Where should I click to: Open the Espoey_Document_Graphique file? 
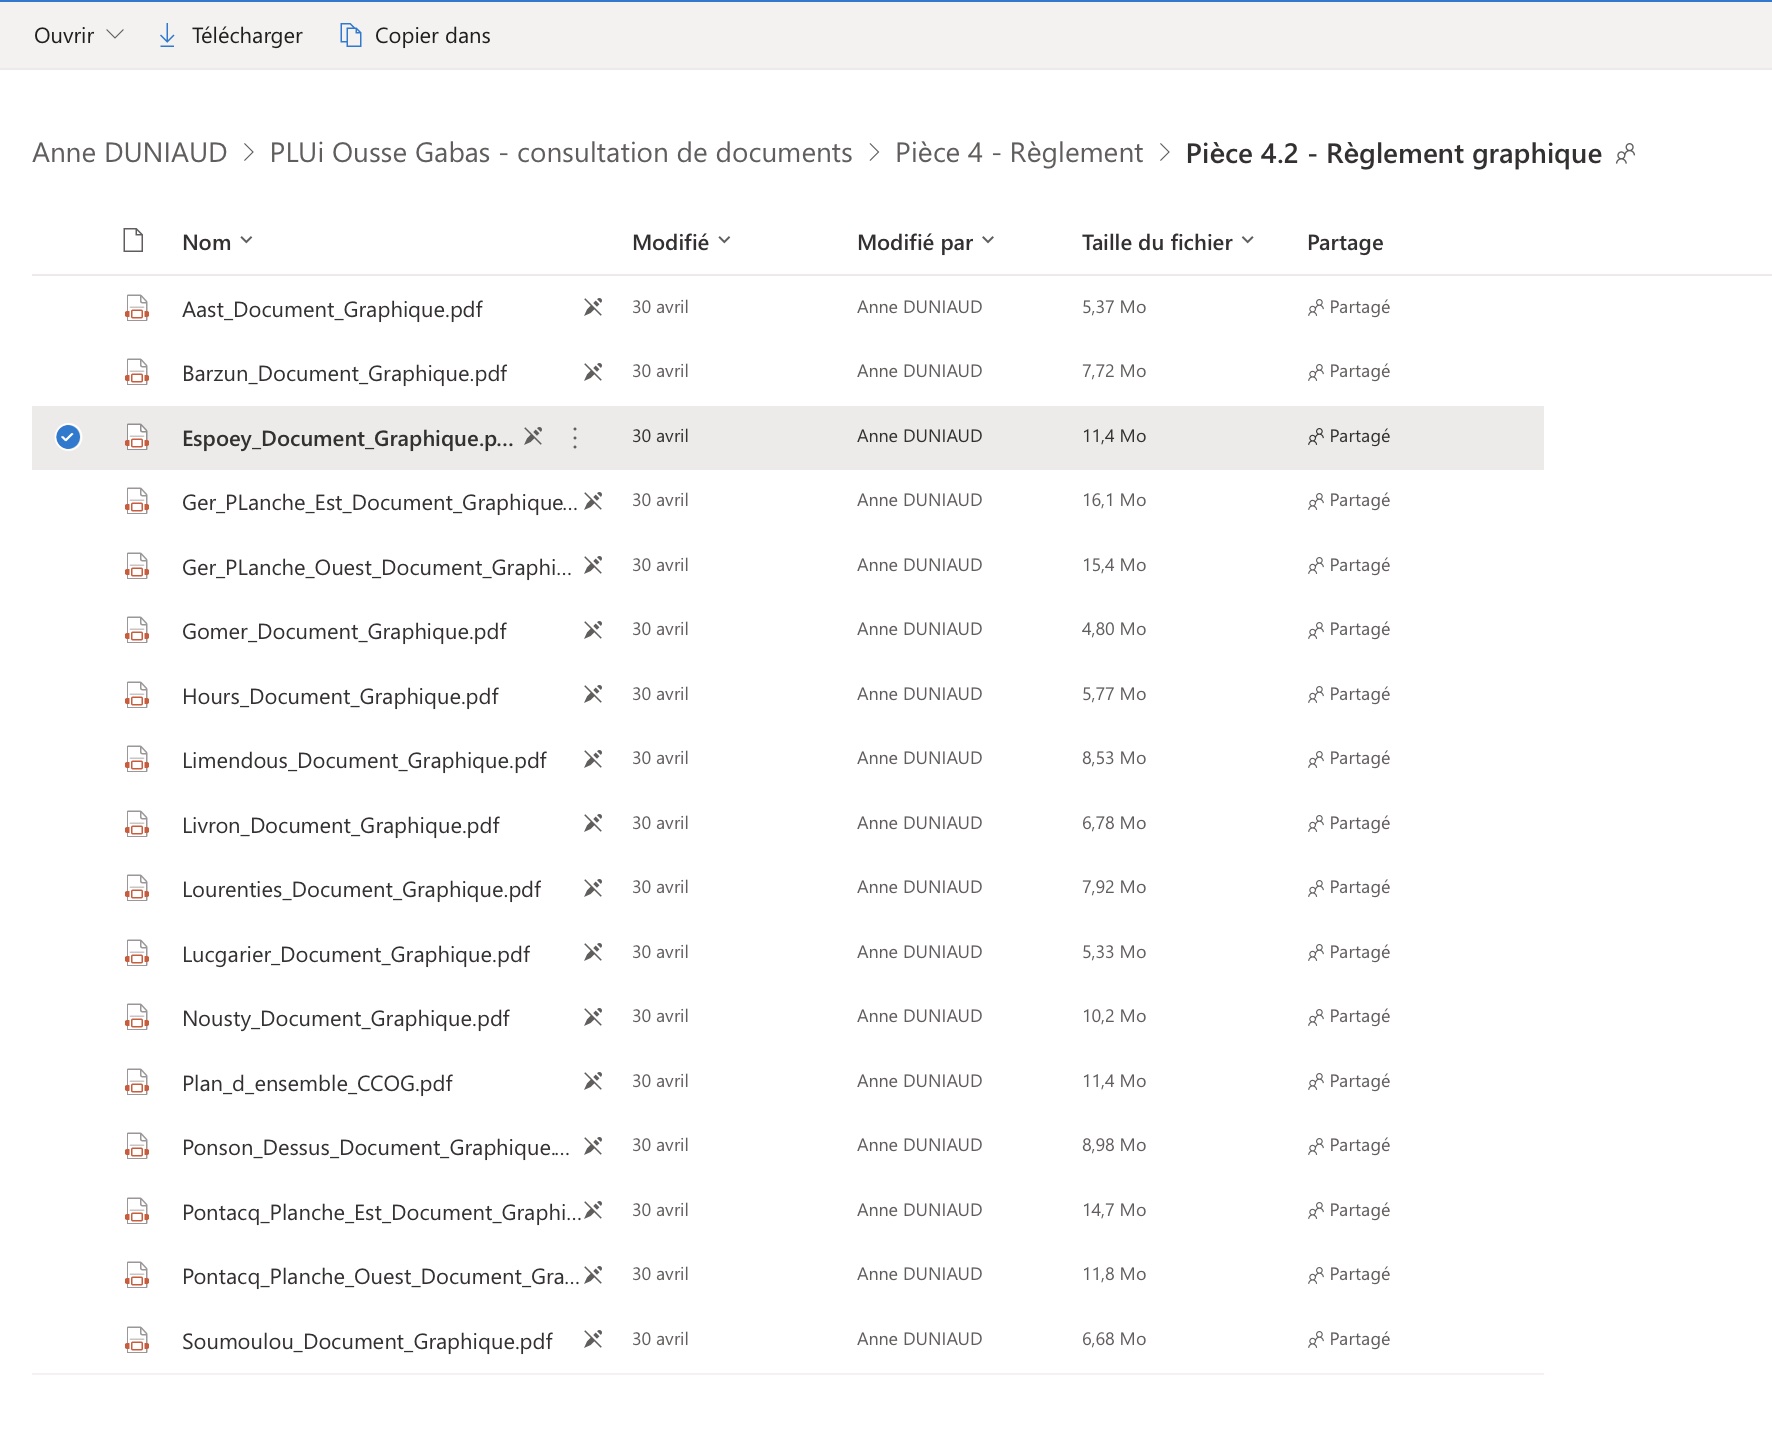click(x=347, y=438)
